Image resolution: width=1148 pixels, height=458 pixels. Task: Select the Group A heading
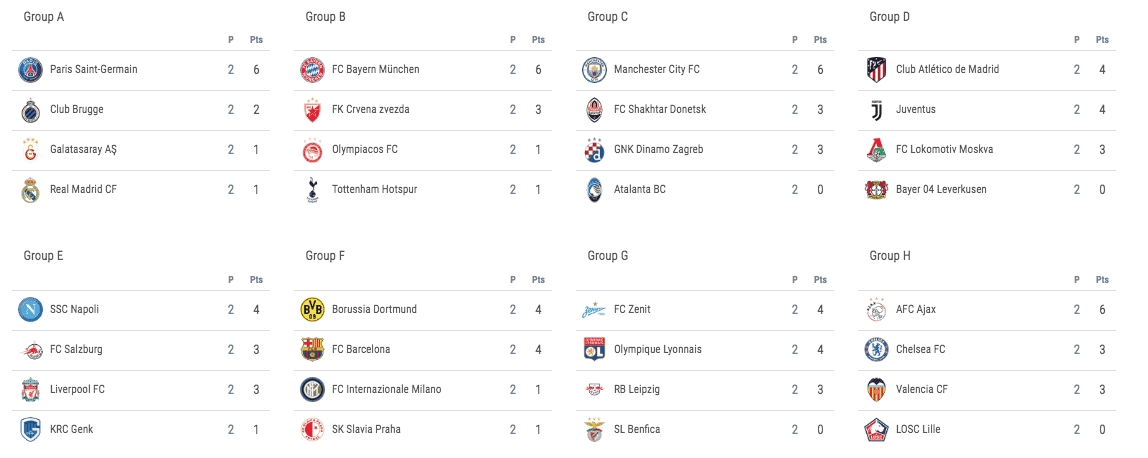tap(44, 16)
